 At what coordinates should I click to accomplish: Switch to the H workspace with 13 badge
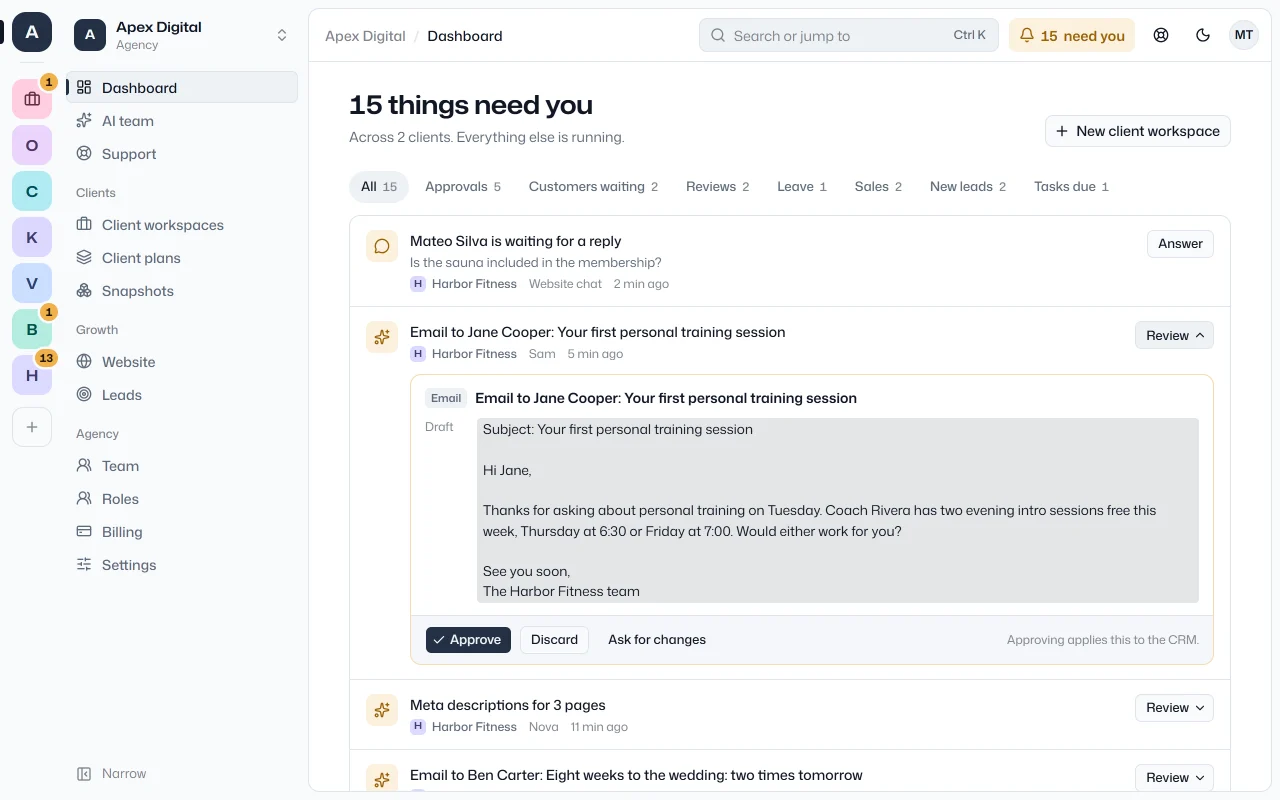point(32,375)
